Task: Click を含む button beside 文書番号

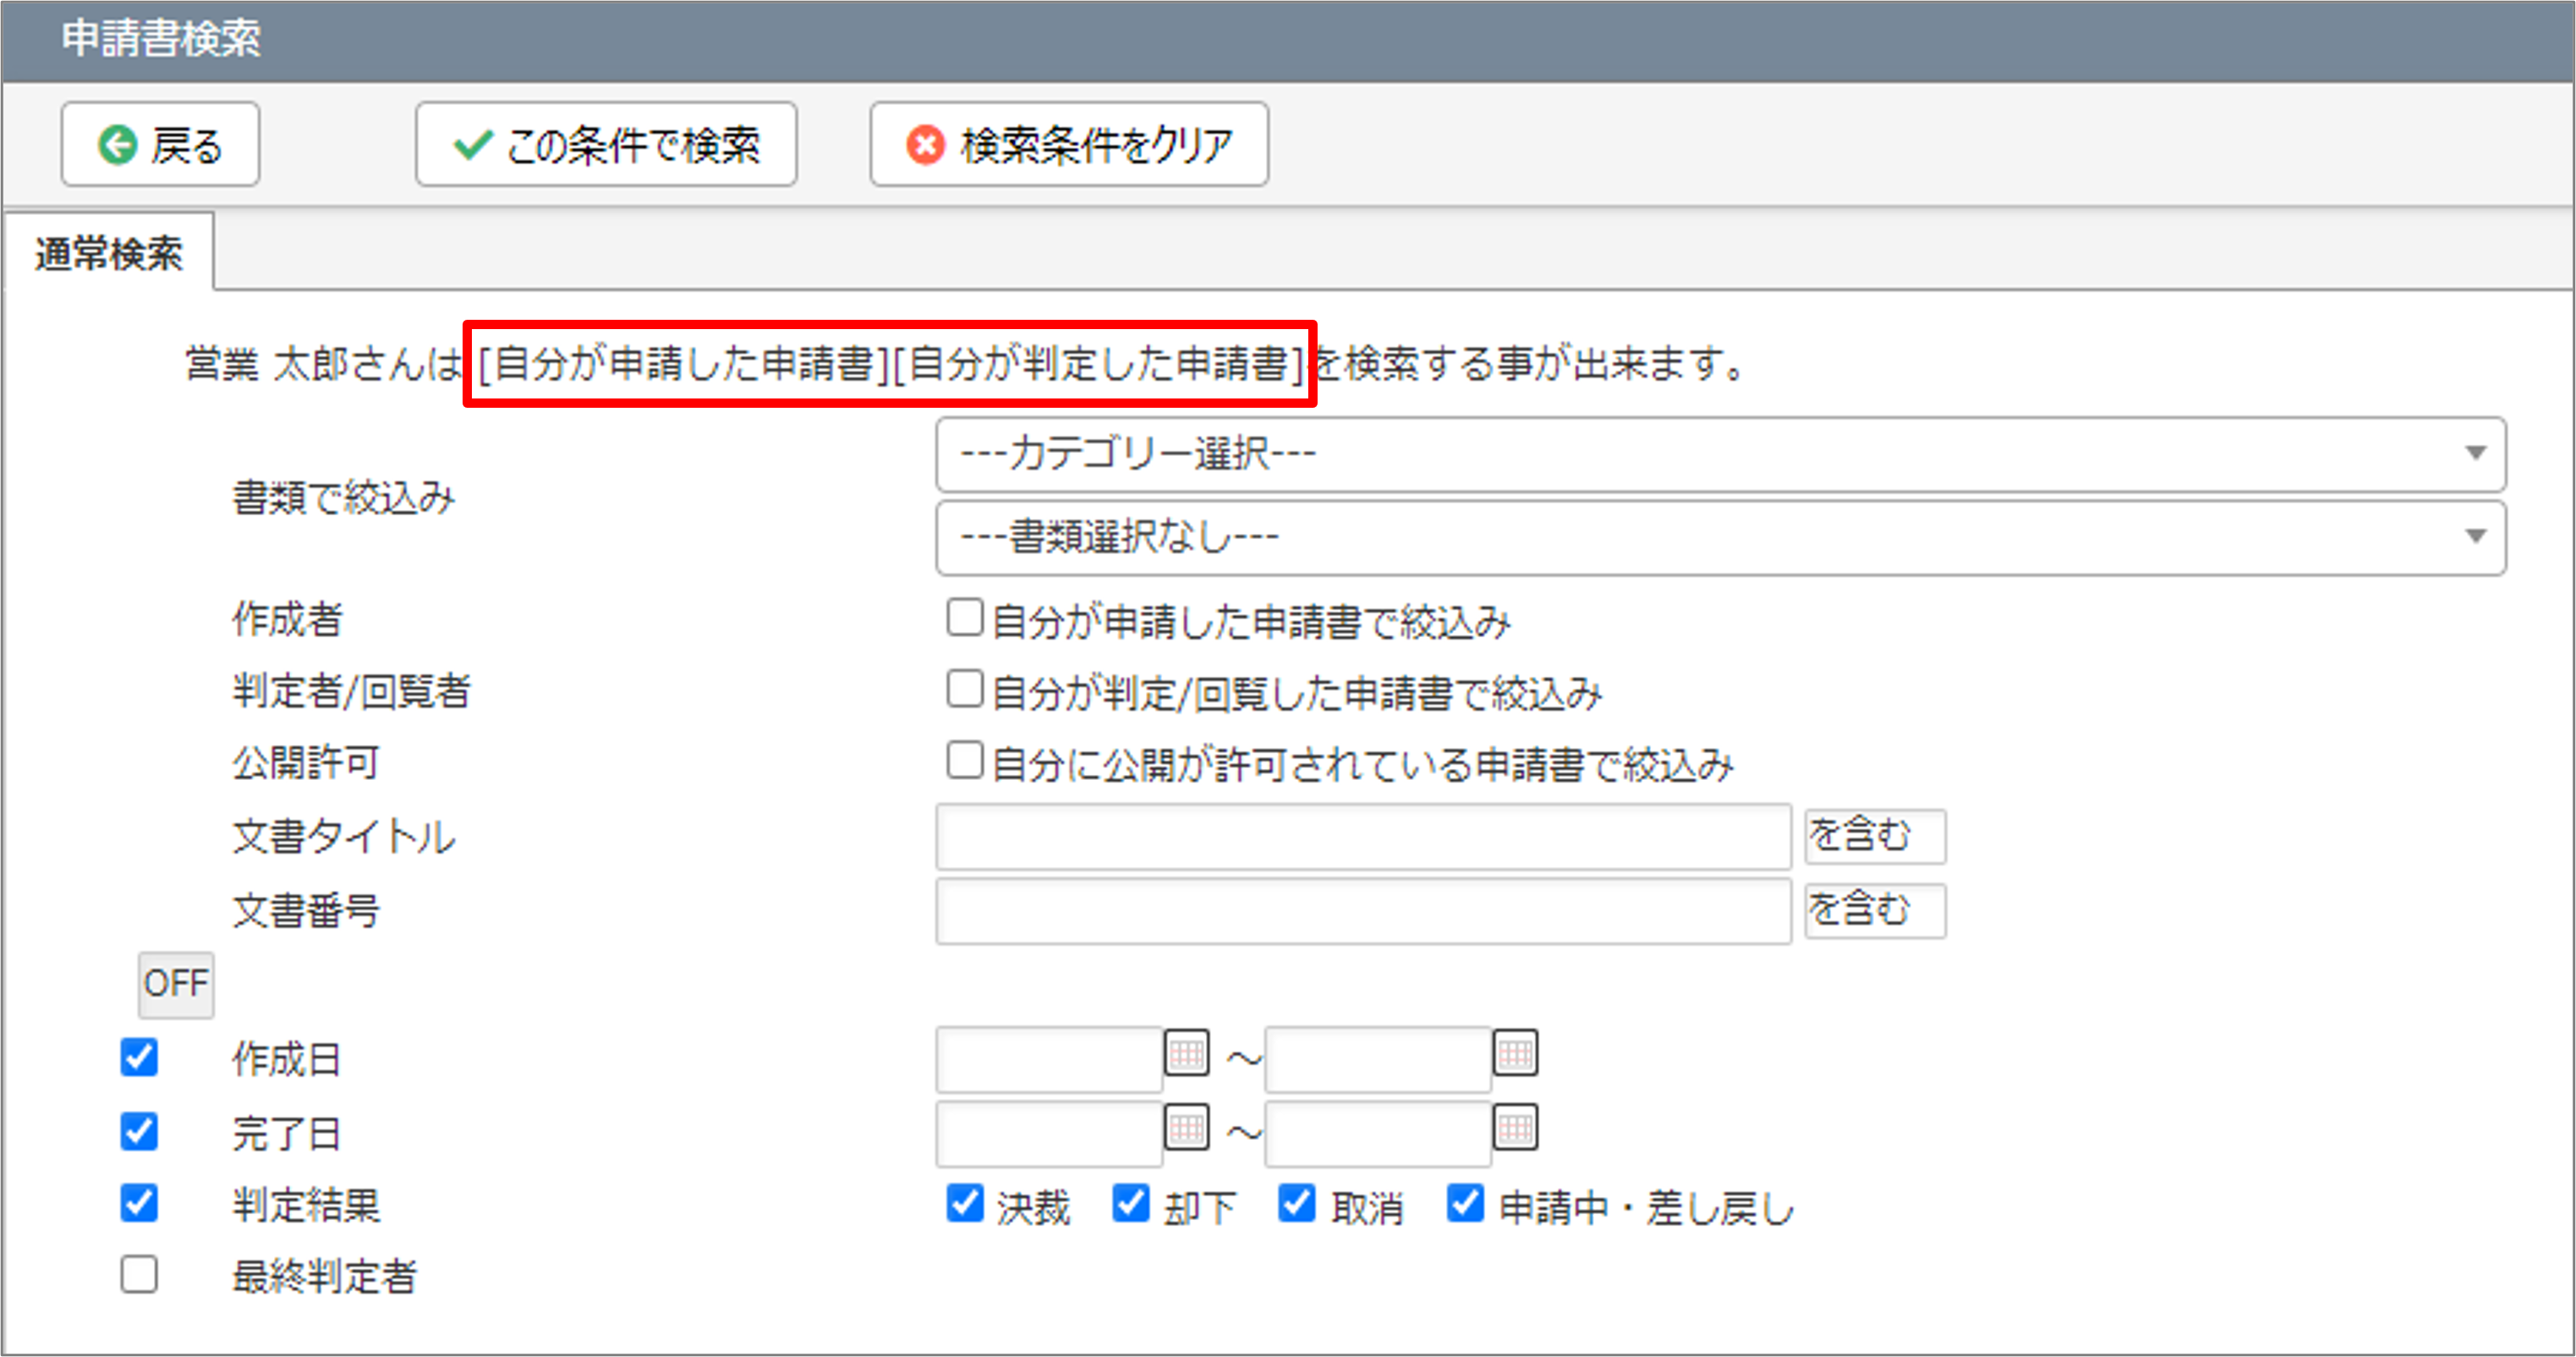Action: [x=1875, y=910]
